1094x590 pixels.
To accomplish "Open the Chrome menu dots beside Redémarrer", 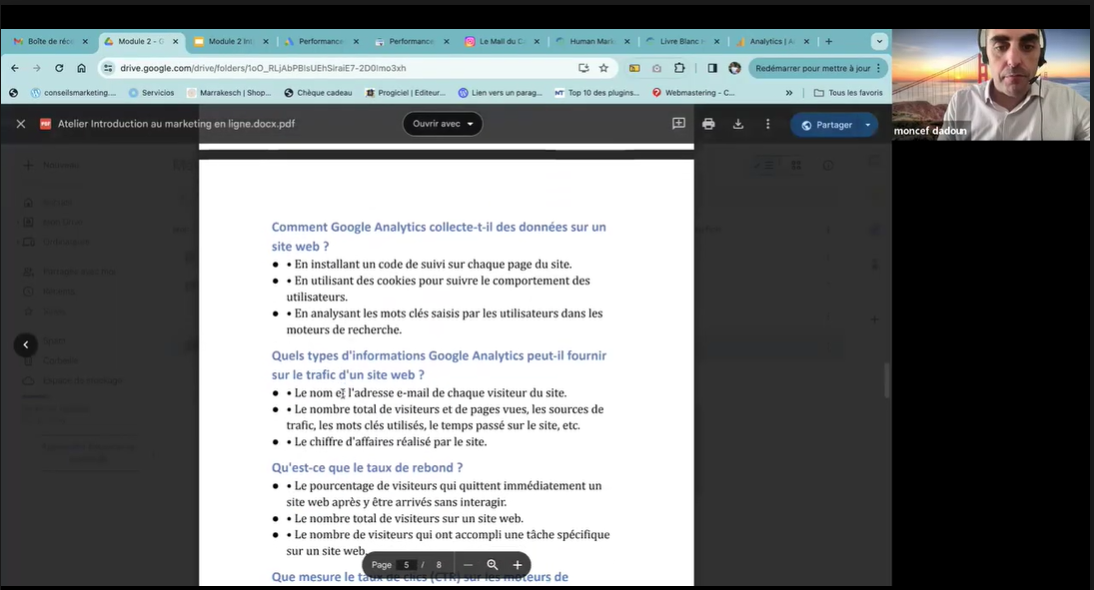I will pyautogui.click(x=878, y=68).
